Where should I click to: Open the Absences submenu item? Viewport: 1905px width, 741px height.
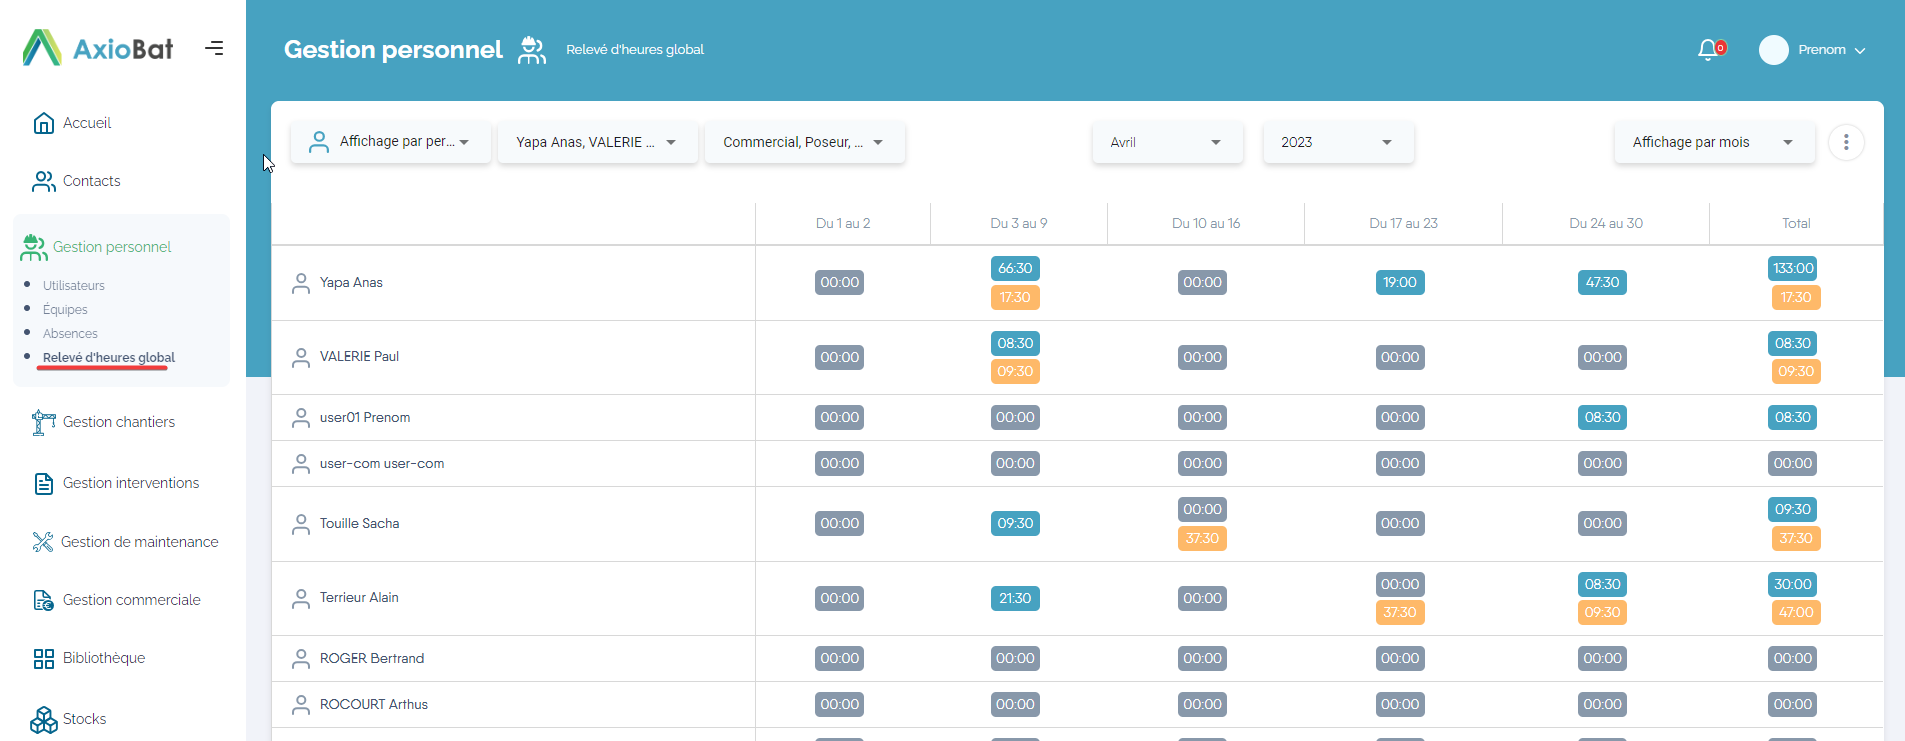coord(70,334)
